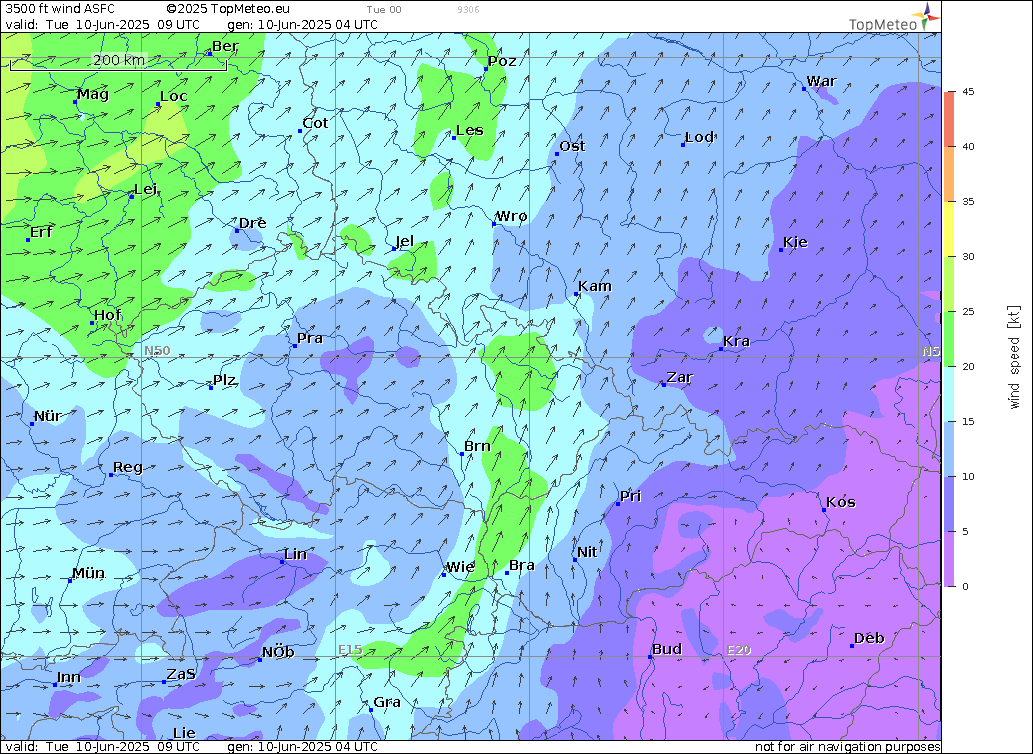Click the "War" city label
The width and height of the screenshot is (1033, 754).
822,81
